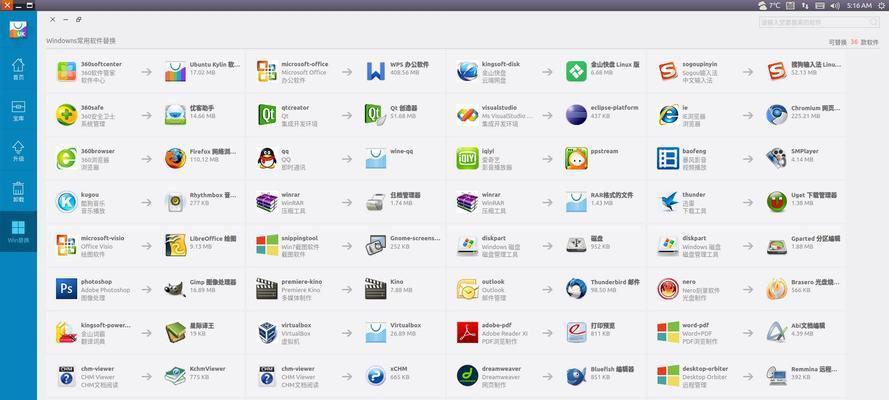
Task: Click the QQ penguin icon
Action: coord(267,159)
